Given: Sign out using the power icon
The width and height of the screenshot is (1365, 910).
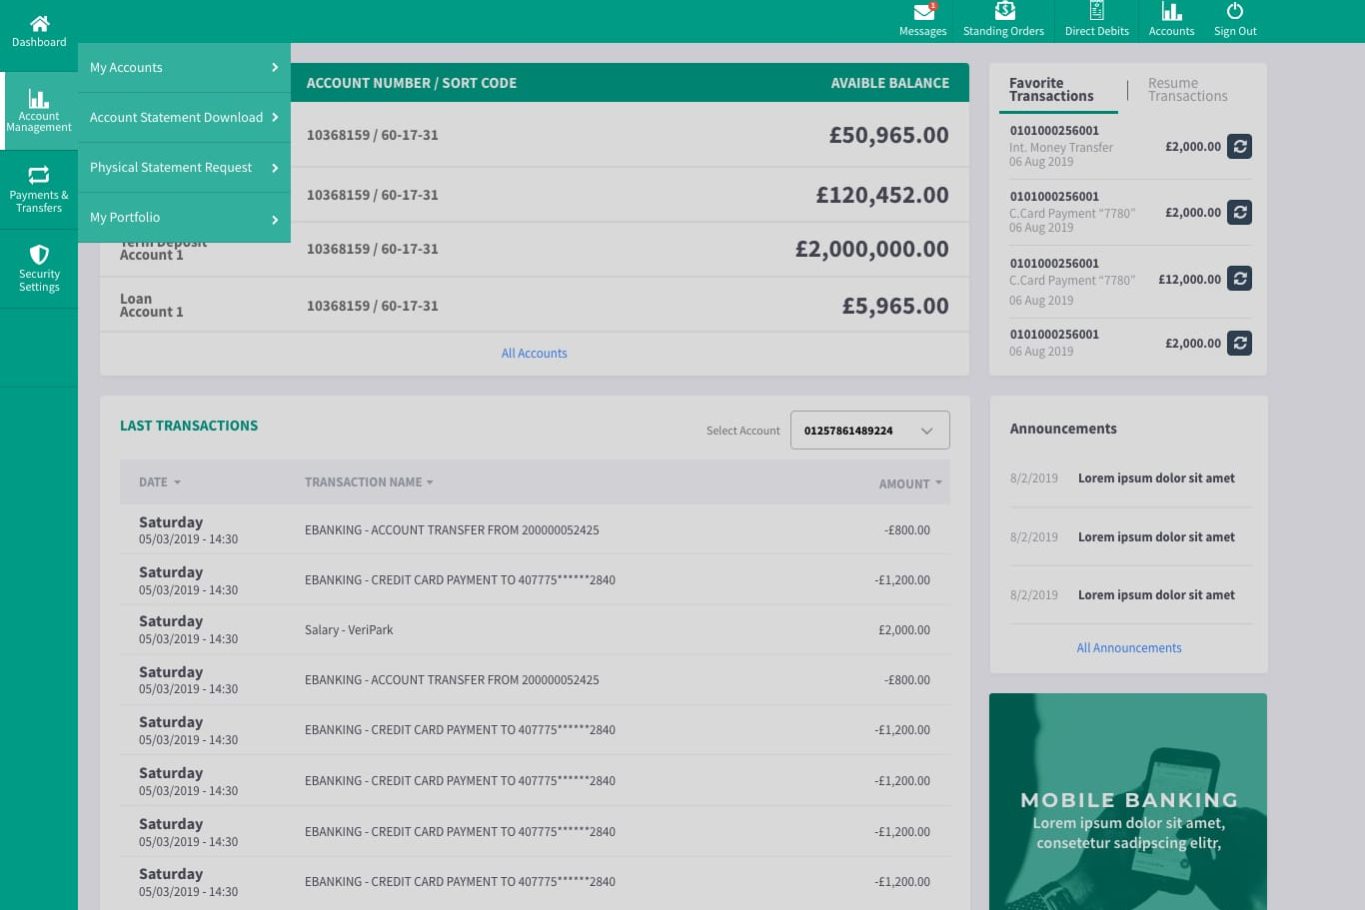Looking at the screenshot, I should click(x=1235, y=12).
